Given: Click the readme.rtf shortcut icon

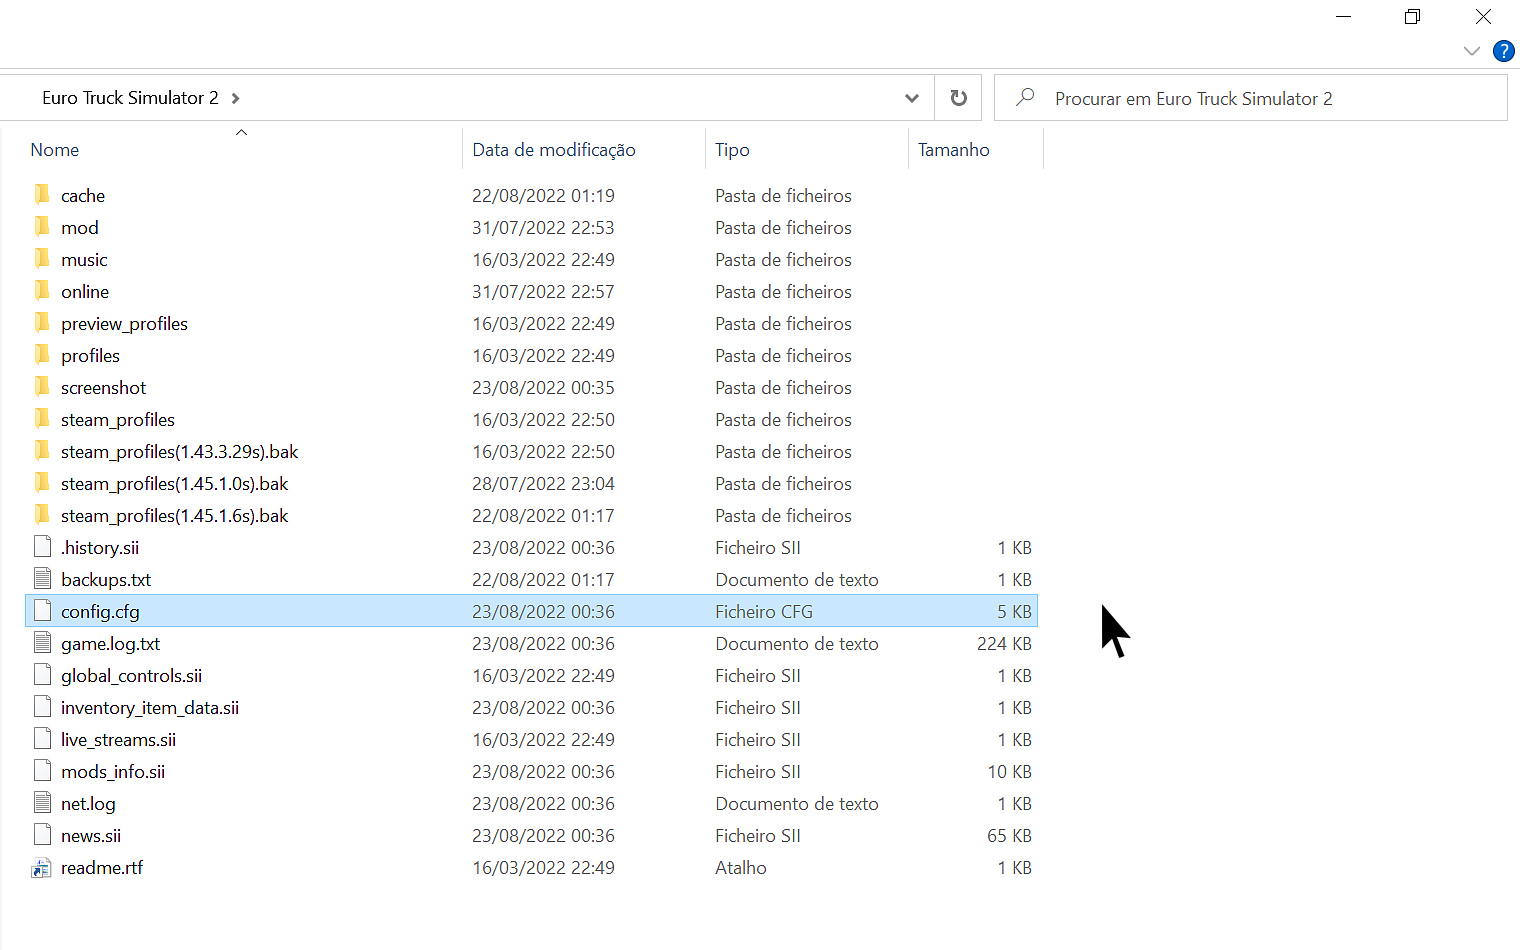Looking at the screenshot, I should tap(42, 867).
